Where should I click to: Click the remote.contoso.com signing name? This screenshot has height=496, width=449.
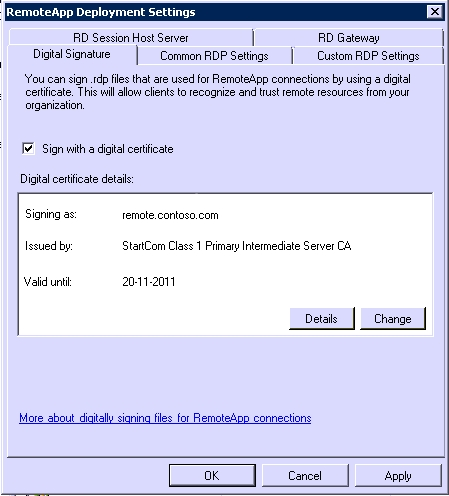tap(170, 215)
